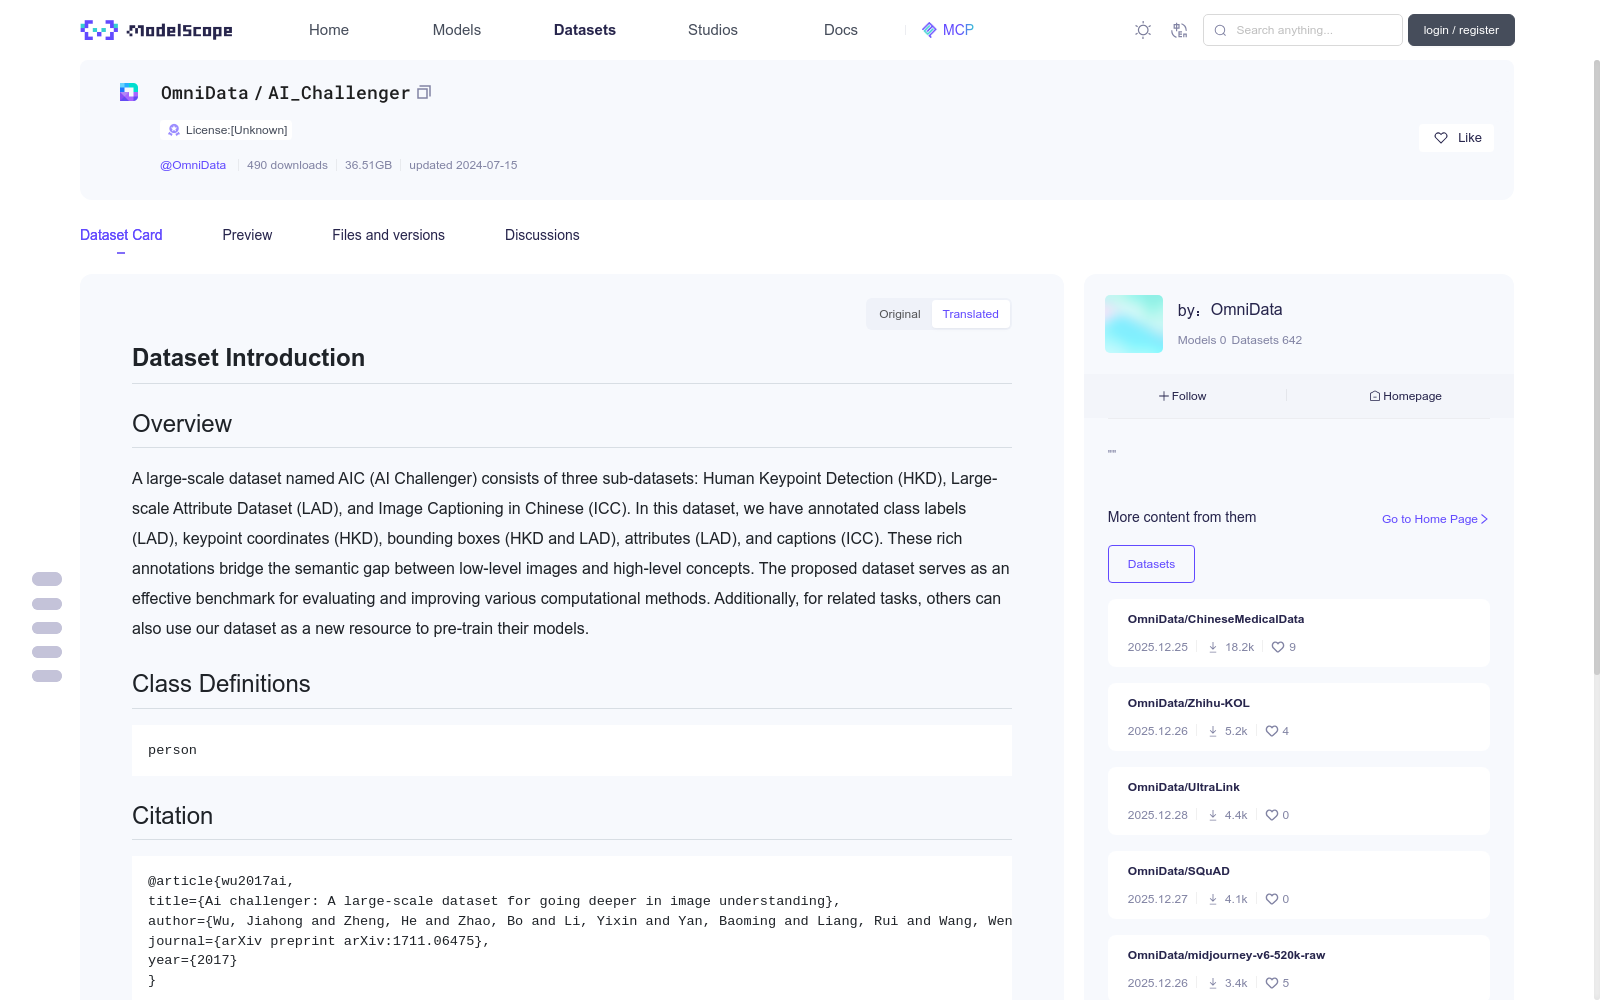
Task: Open the OmniData/Zhihu-KOL dataset
Action: click(x=1189, y=703)
